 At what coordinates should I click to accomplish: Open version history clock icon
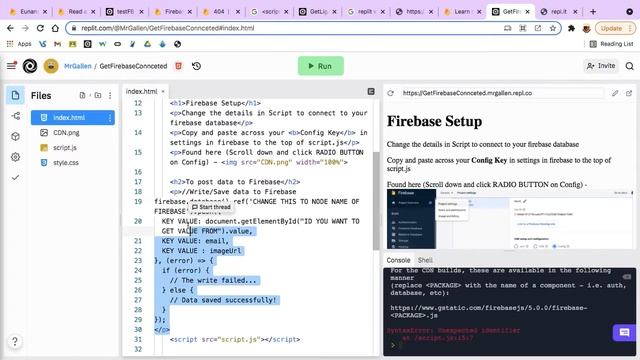[196, 66]
